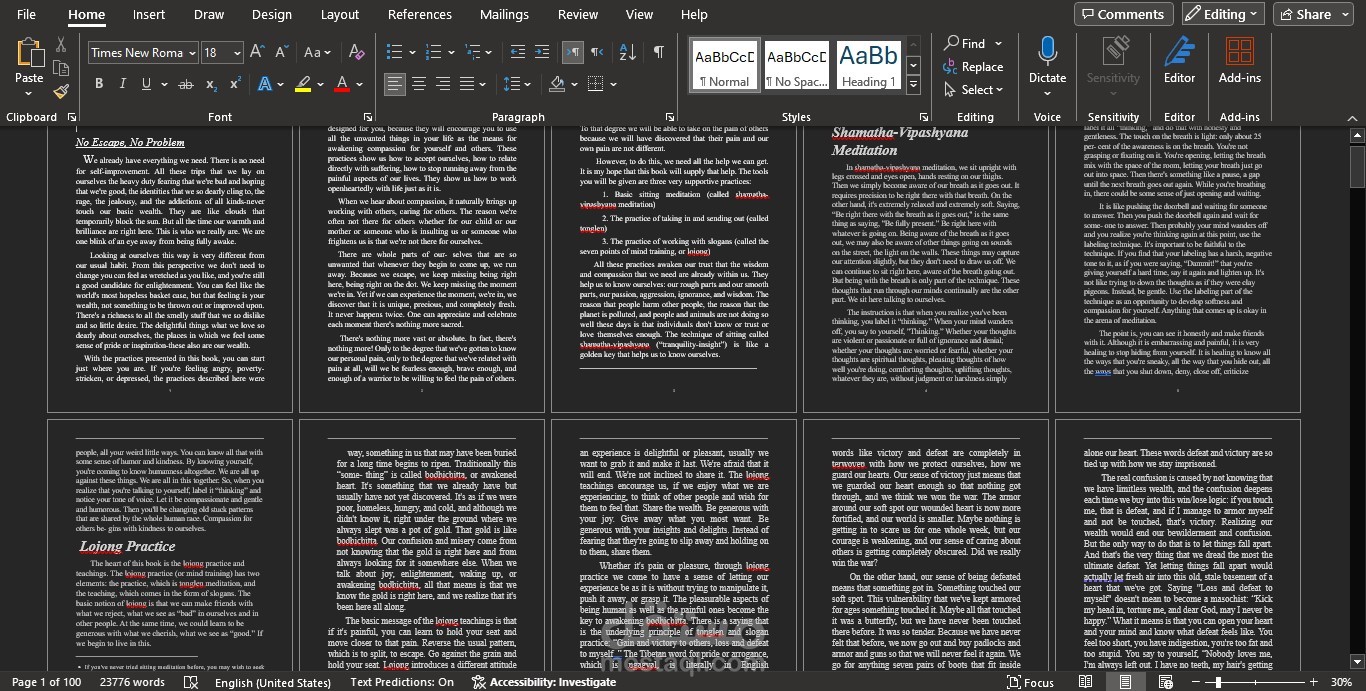
Task: Zoom in with plus button
Action: point(1312,682)
